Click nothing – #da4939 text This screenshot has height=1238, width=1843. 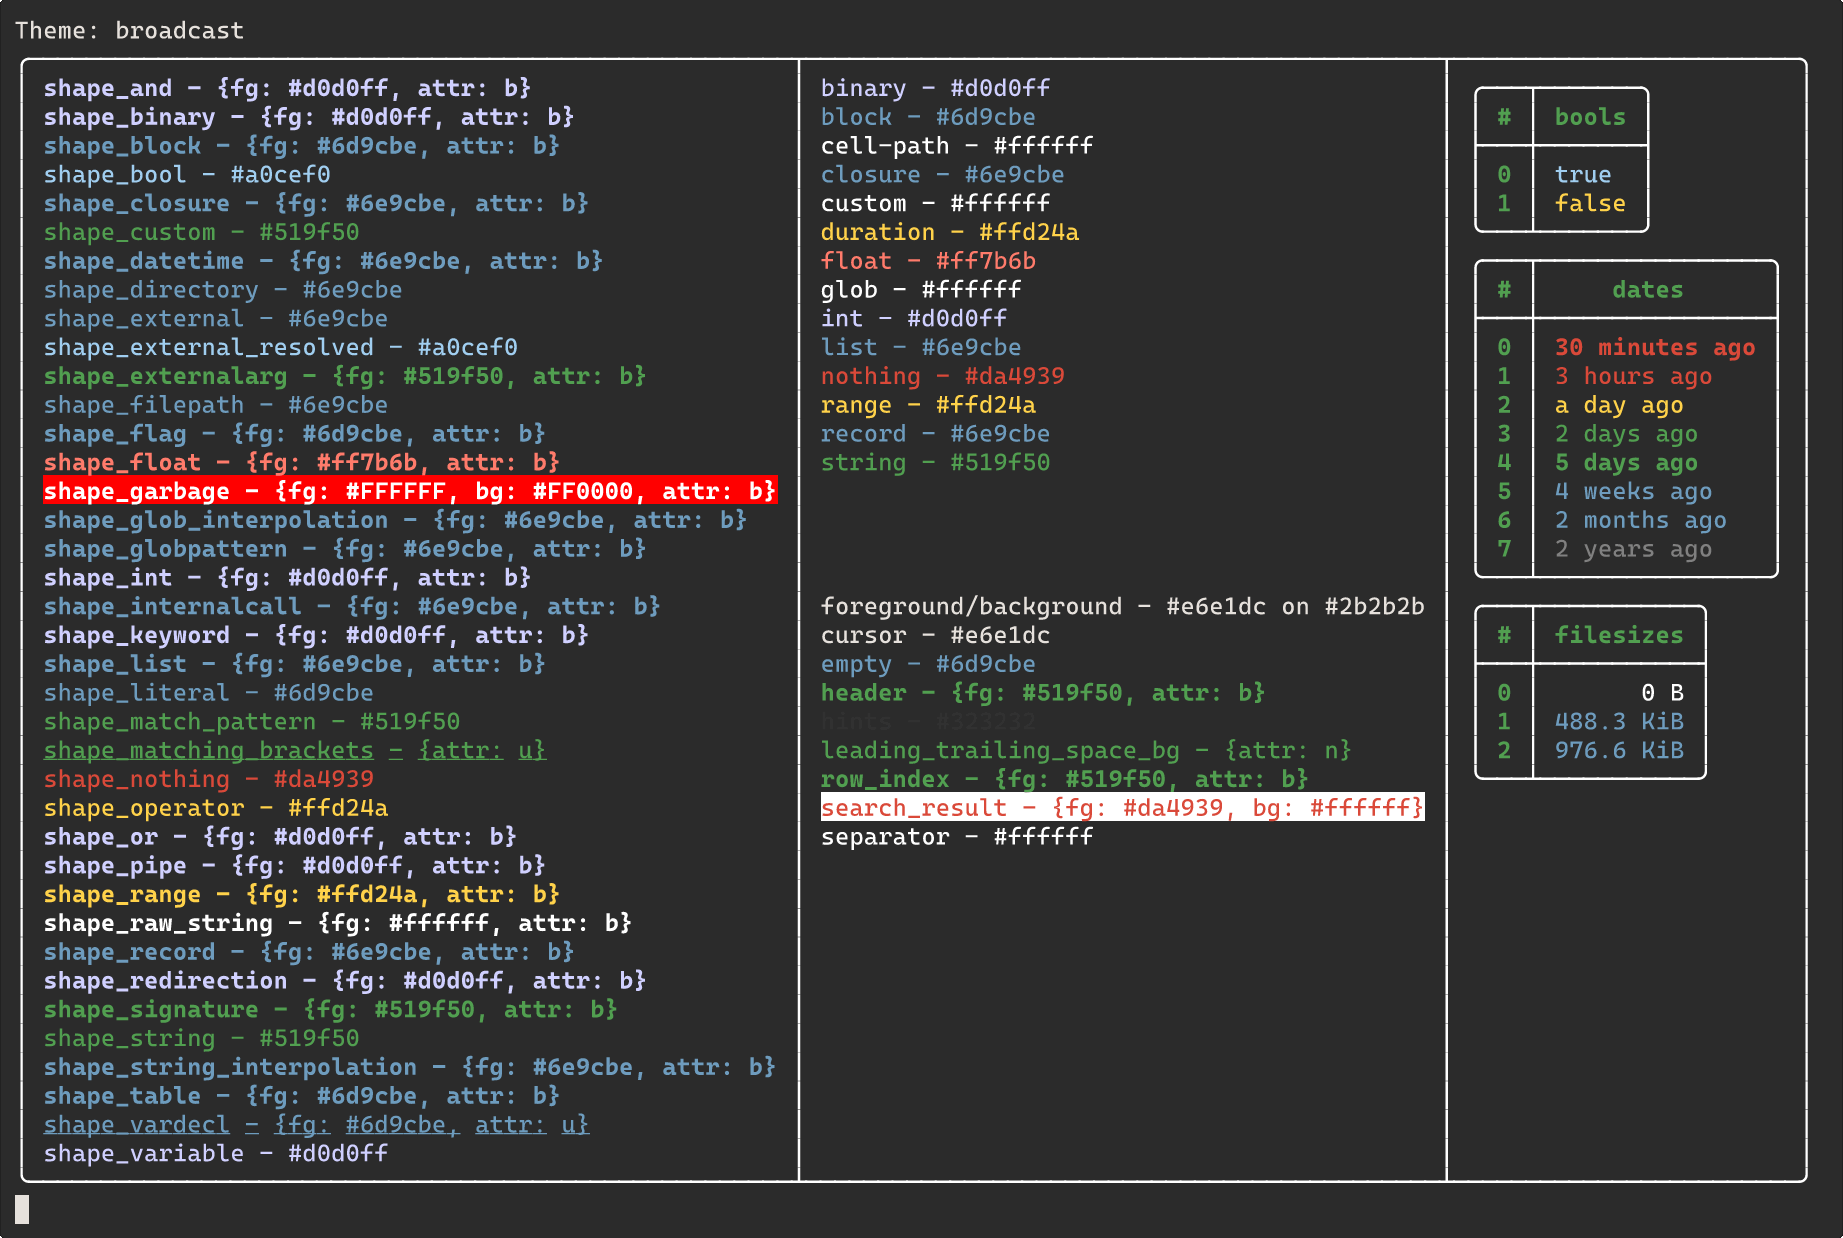(943, 377)
